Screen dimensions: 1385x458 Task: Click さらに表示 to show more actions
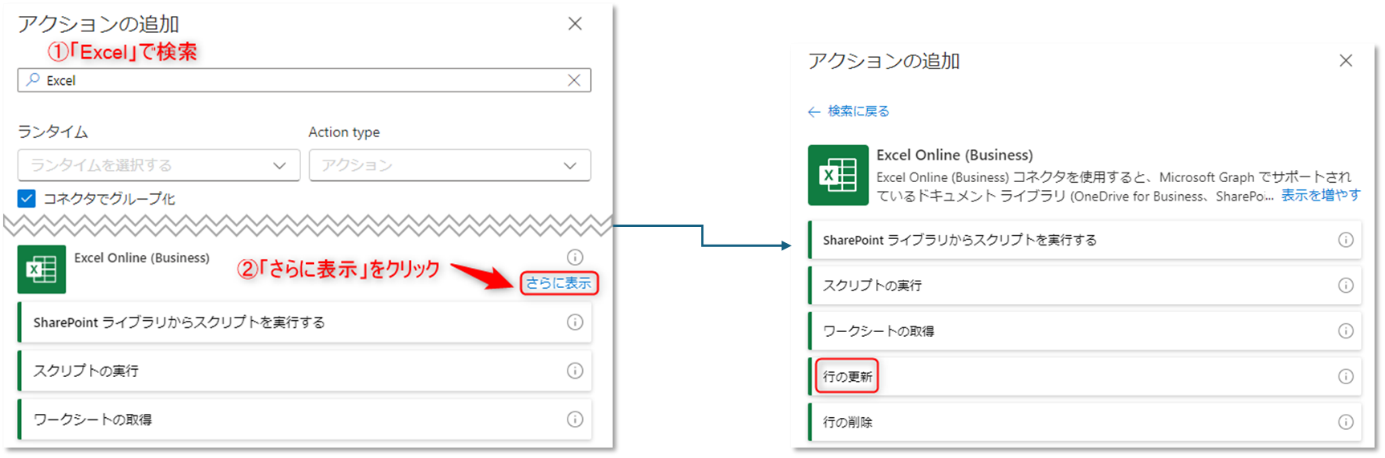558,284
